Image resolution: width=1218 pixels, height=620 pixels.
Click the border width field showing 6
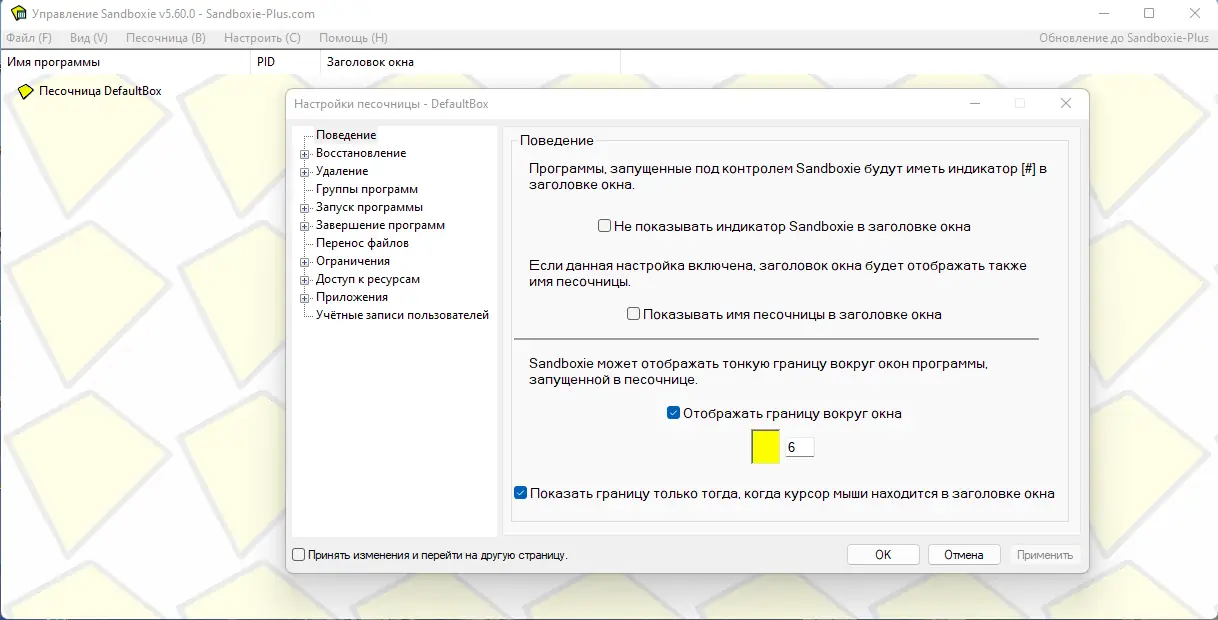[799, 447]
